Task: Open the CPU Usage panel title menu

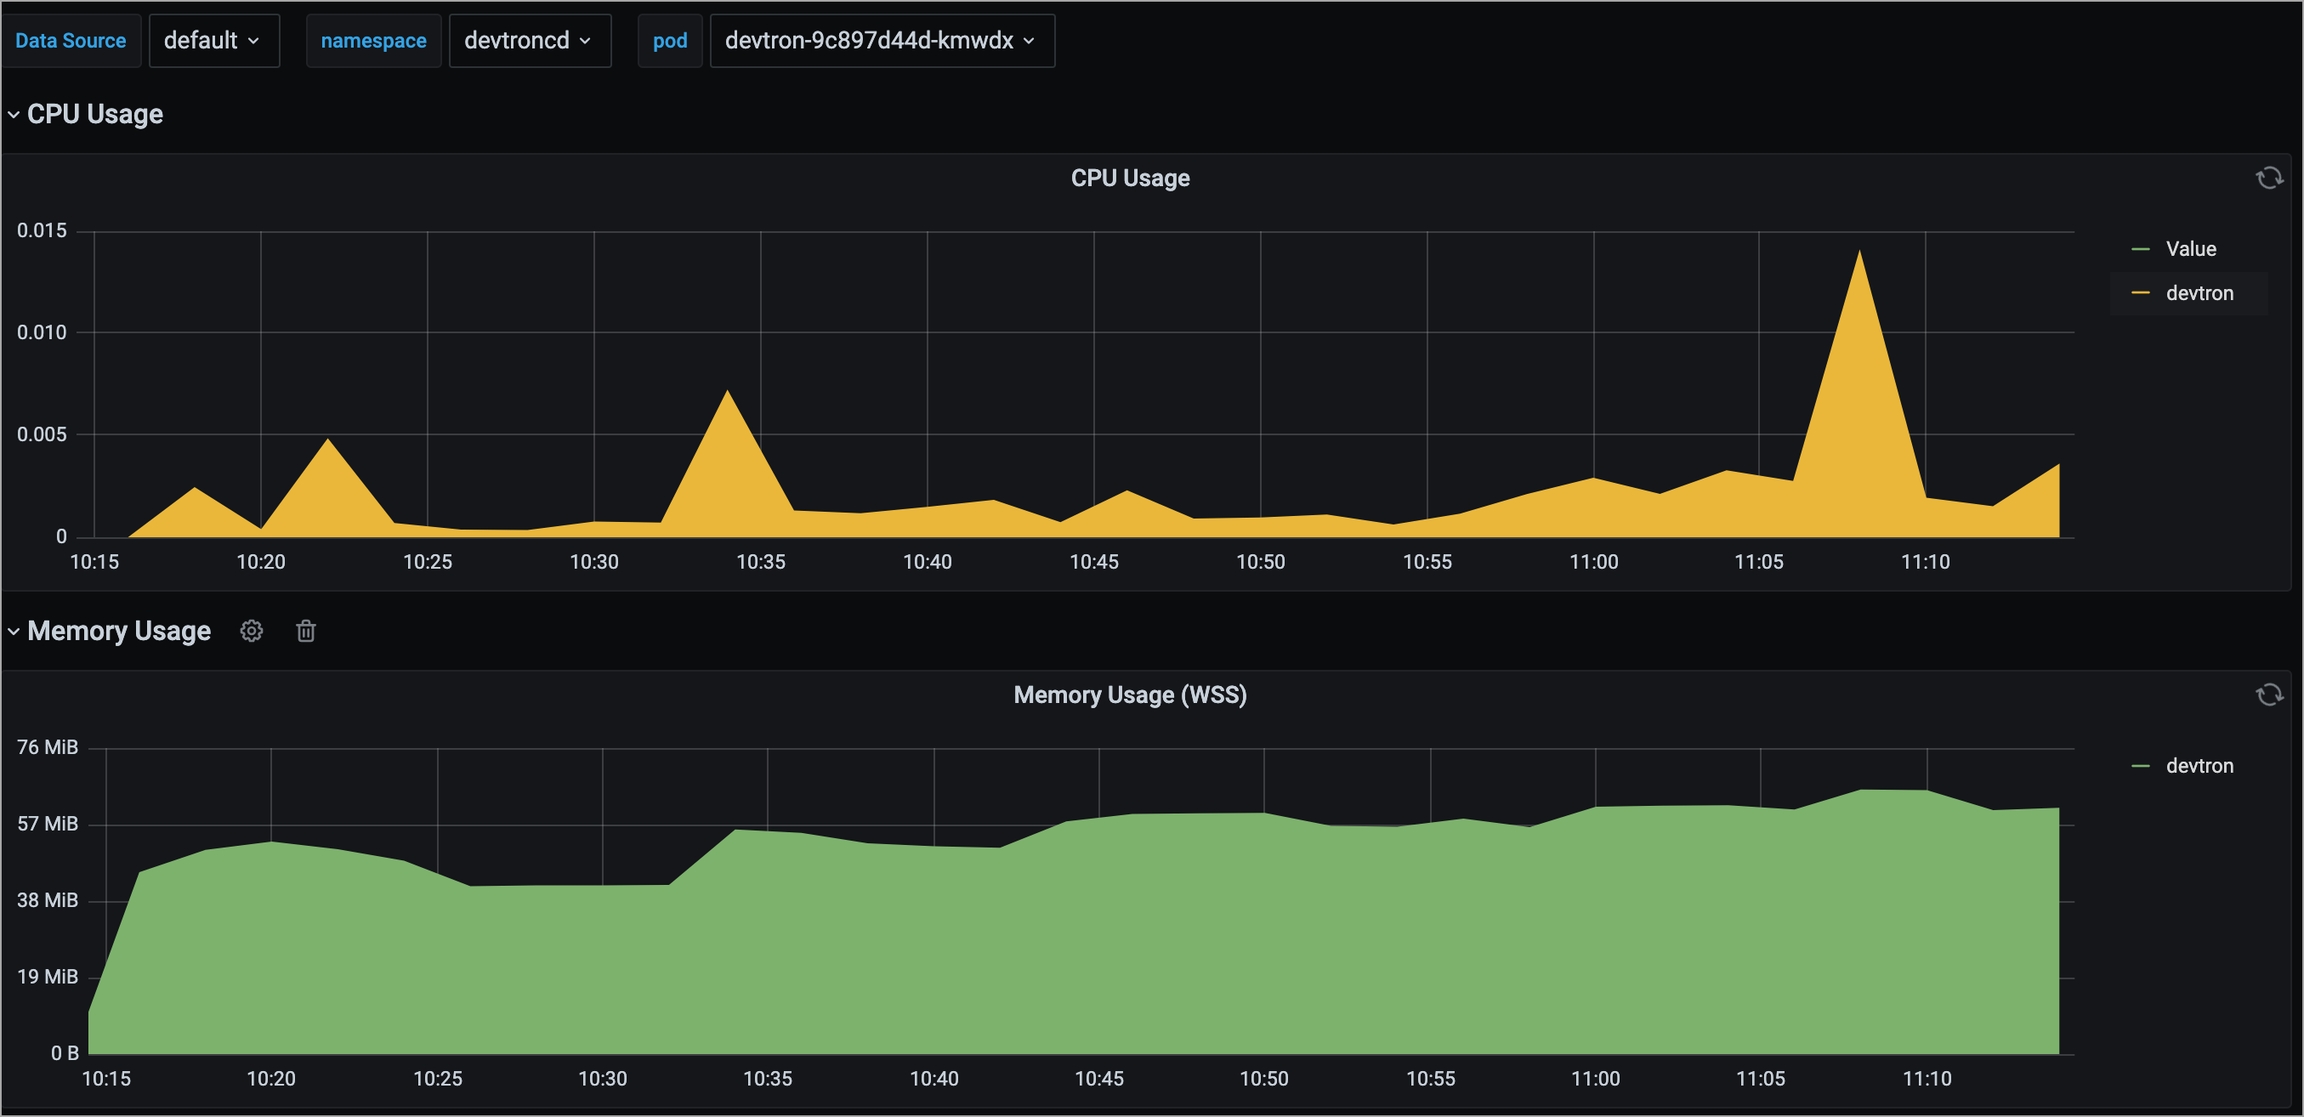Action: 1130,178
